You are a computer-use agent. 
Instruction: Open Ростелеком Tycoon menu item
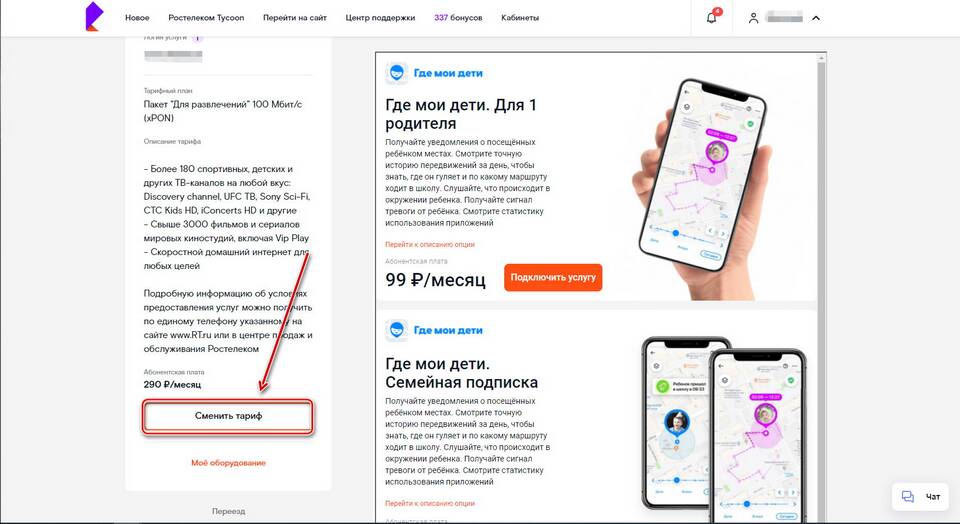pyautogui.click(x=206, y=18)
